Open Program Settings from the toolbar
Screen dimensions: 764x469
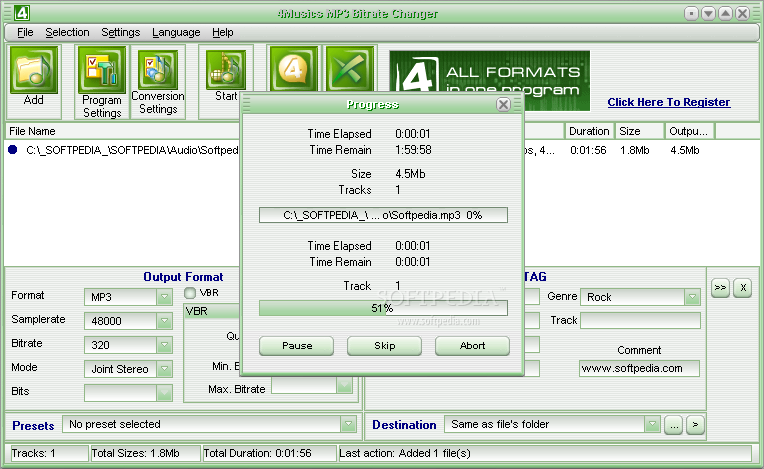(x=102, y=70)
